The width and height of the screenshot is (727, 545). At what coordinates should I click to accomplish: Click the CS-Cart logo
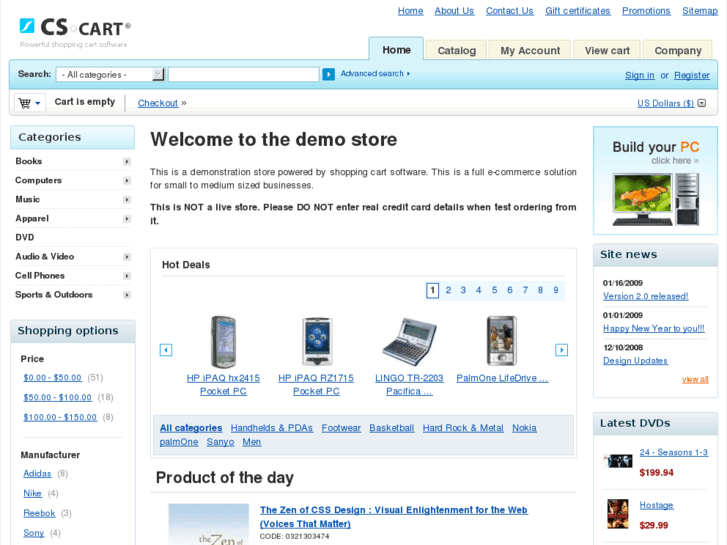75,32
